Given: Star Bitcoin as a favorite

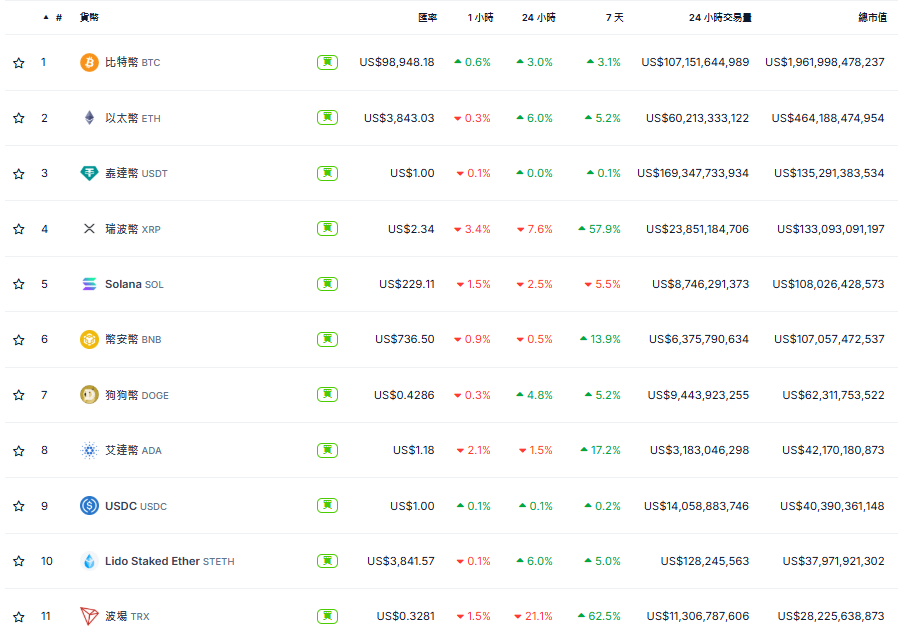Looking at the screenshot, I should 18,62.
